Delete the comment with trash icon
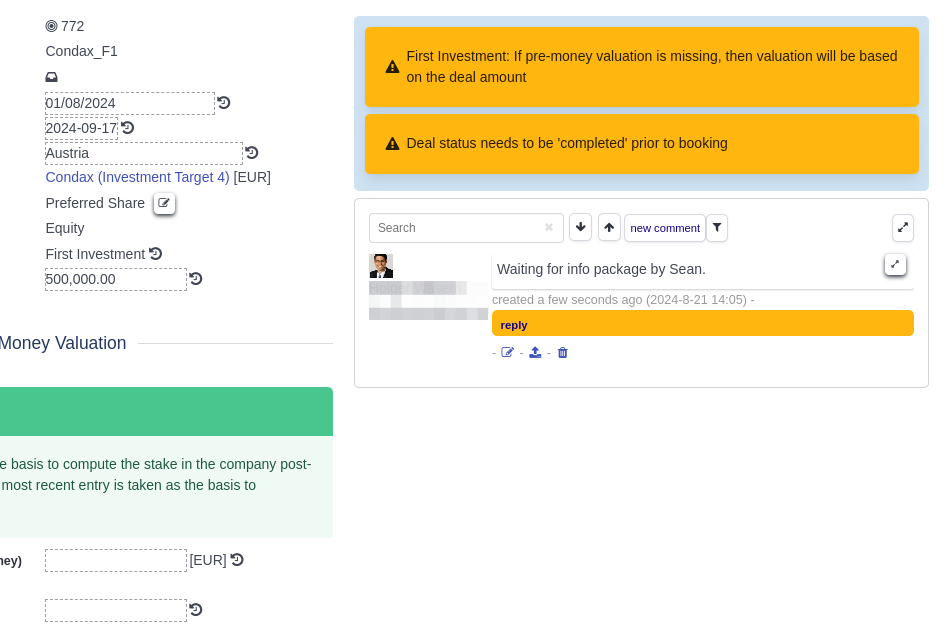 click(562, 353)
